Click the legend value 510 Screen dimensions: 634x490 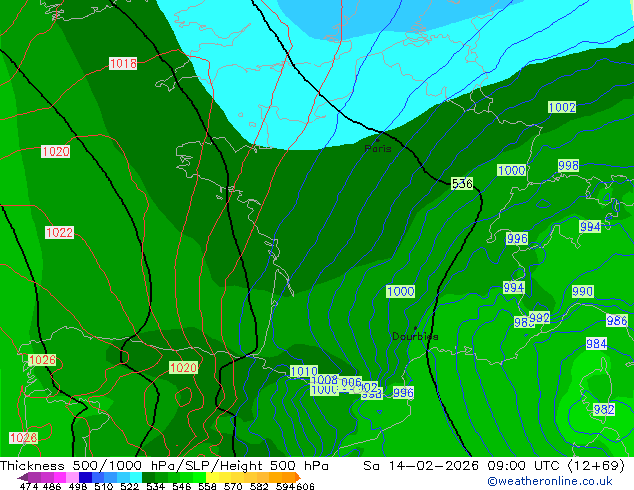(104, 486)
